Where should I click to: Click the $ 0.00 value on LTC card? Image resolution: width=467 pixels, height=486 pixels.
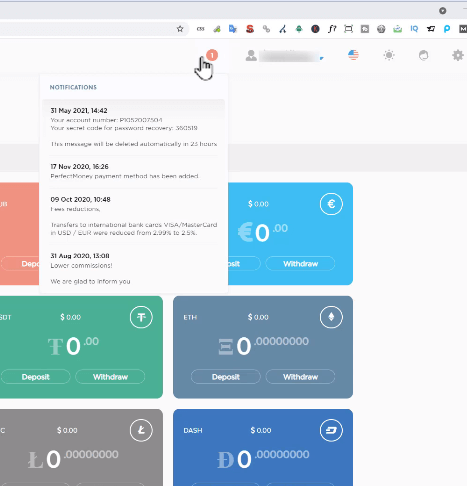pos(67,430)
